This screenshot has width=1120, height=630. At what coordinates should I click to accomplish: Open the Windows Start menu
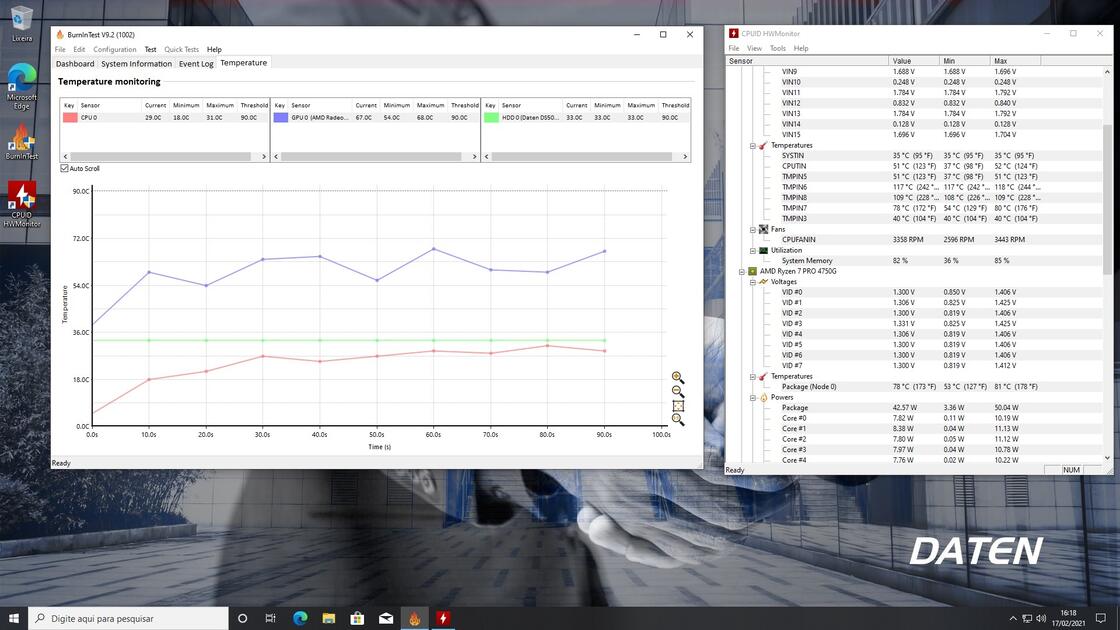click(x=14, y=618)
